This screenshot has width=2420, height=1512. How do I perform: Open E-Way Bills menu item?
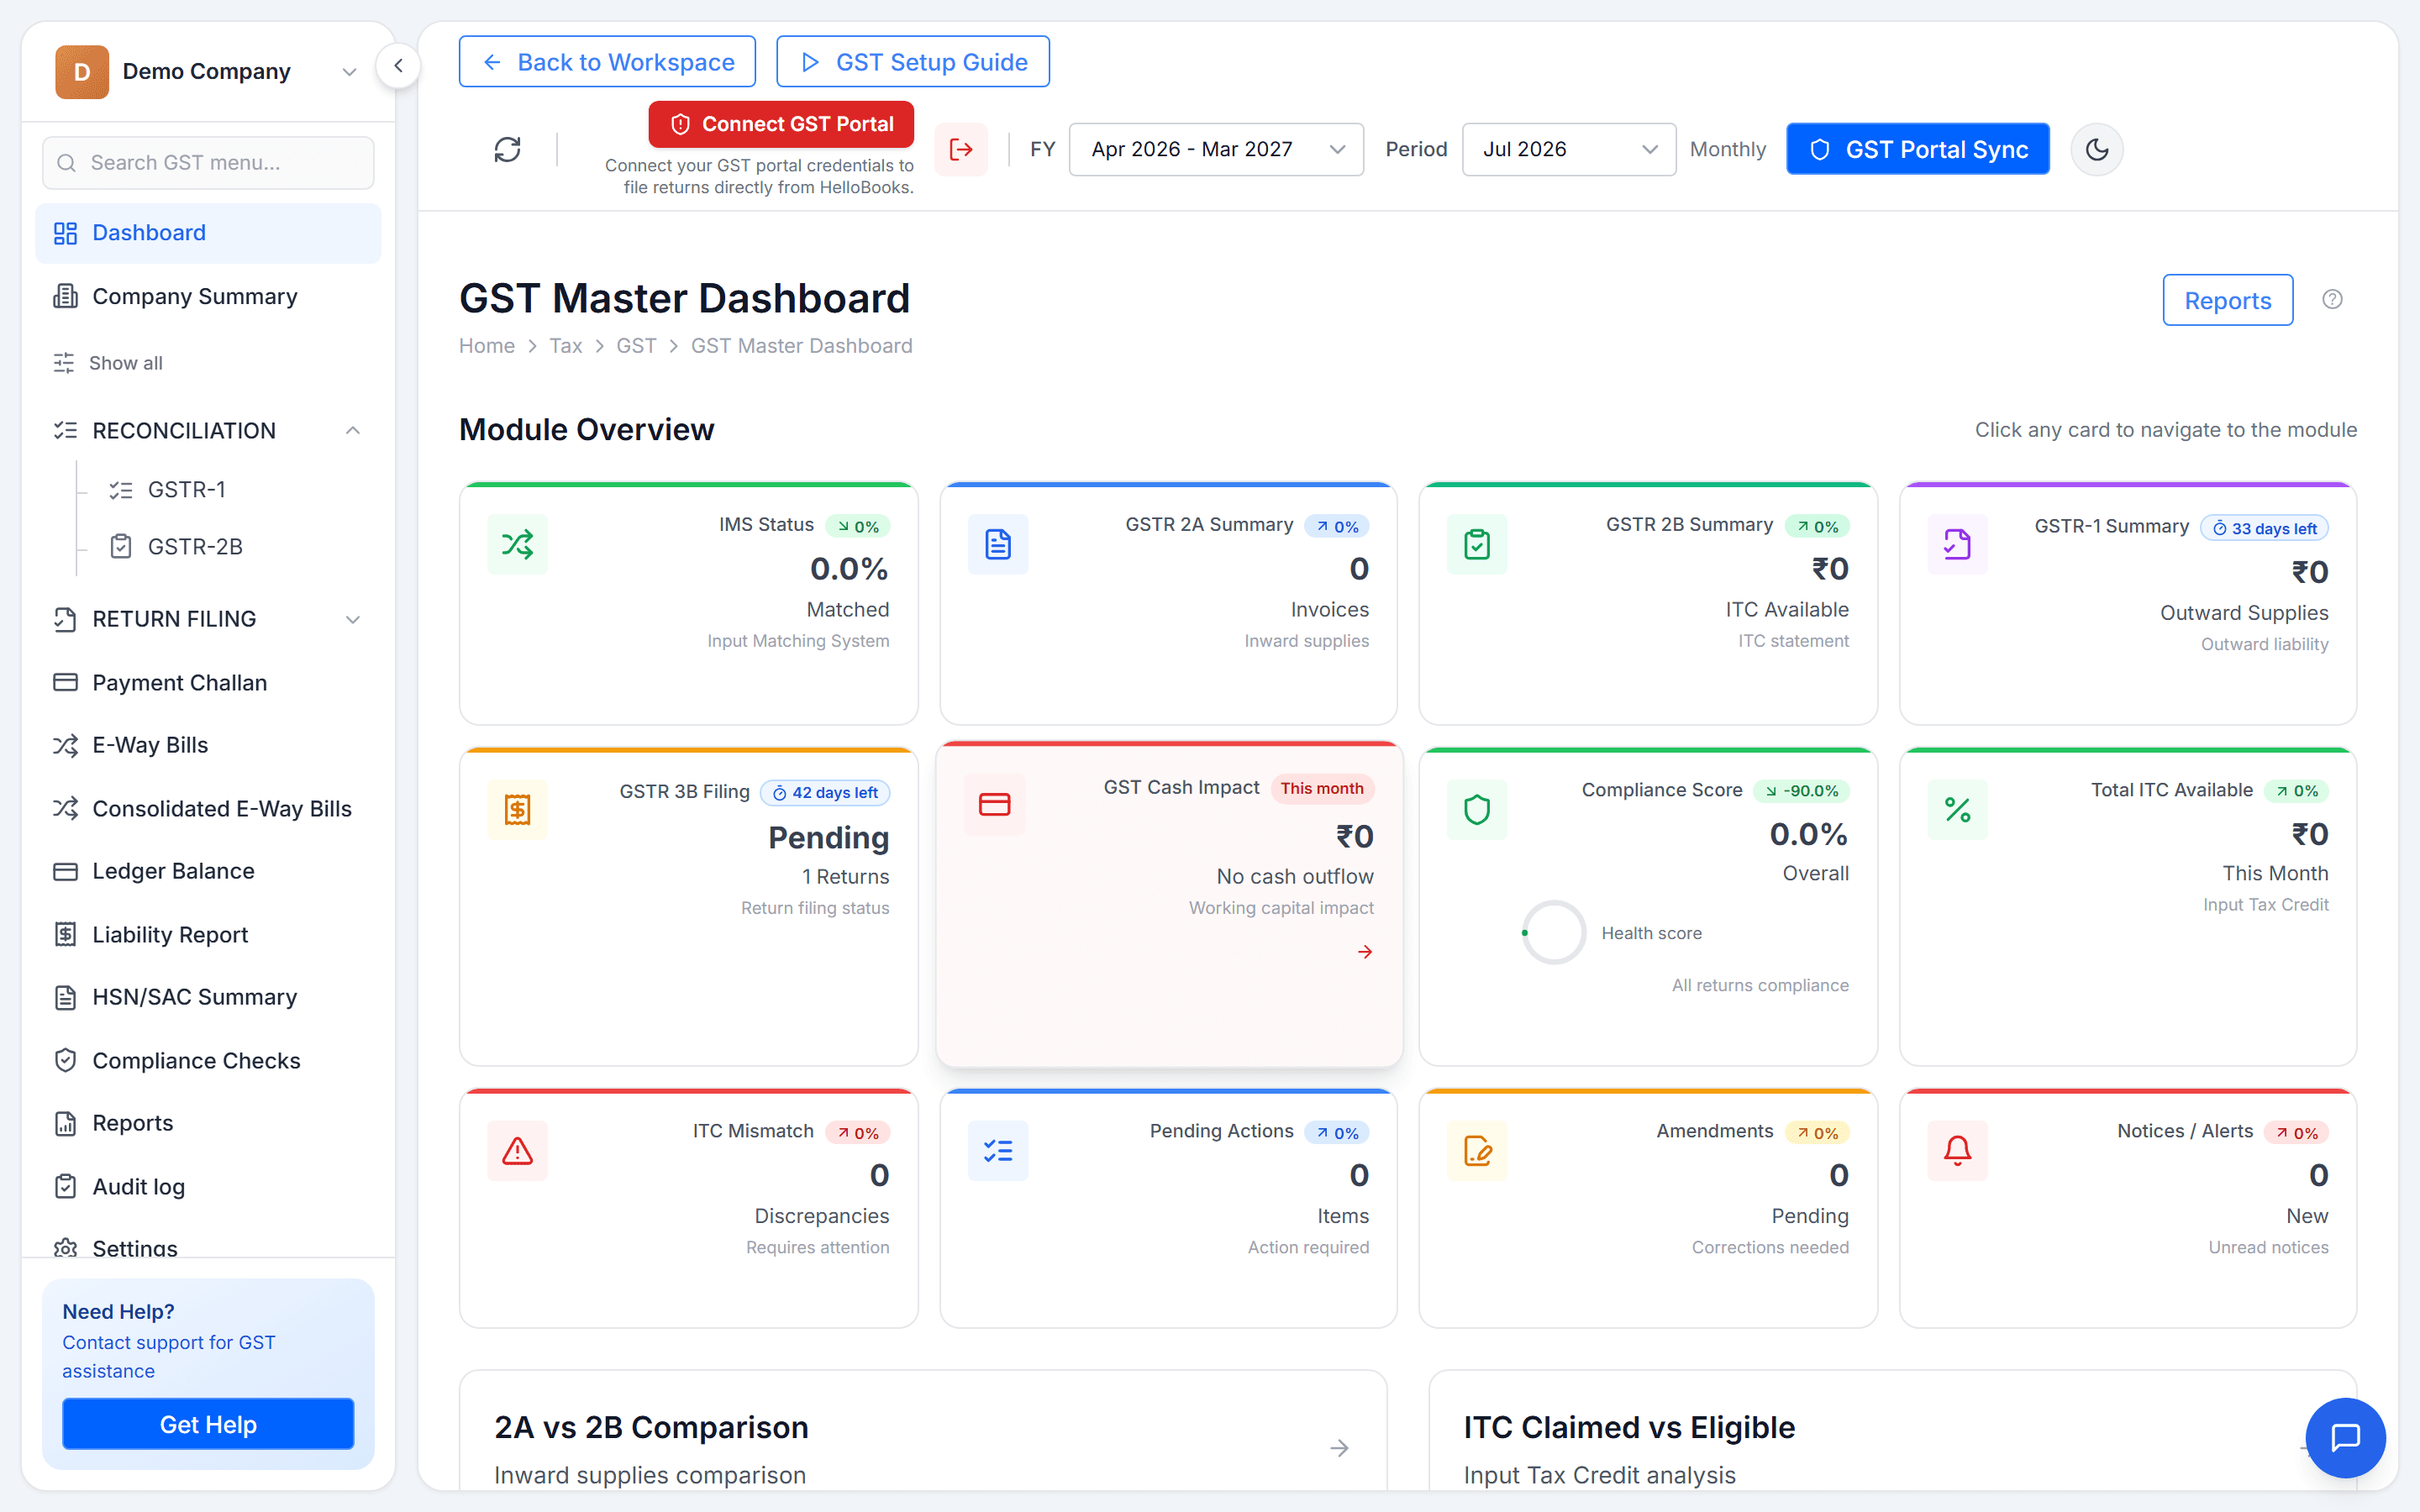point(208,745)
